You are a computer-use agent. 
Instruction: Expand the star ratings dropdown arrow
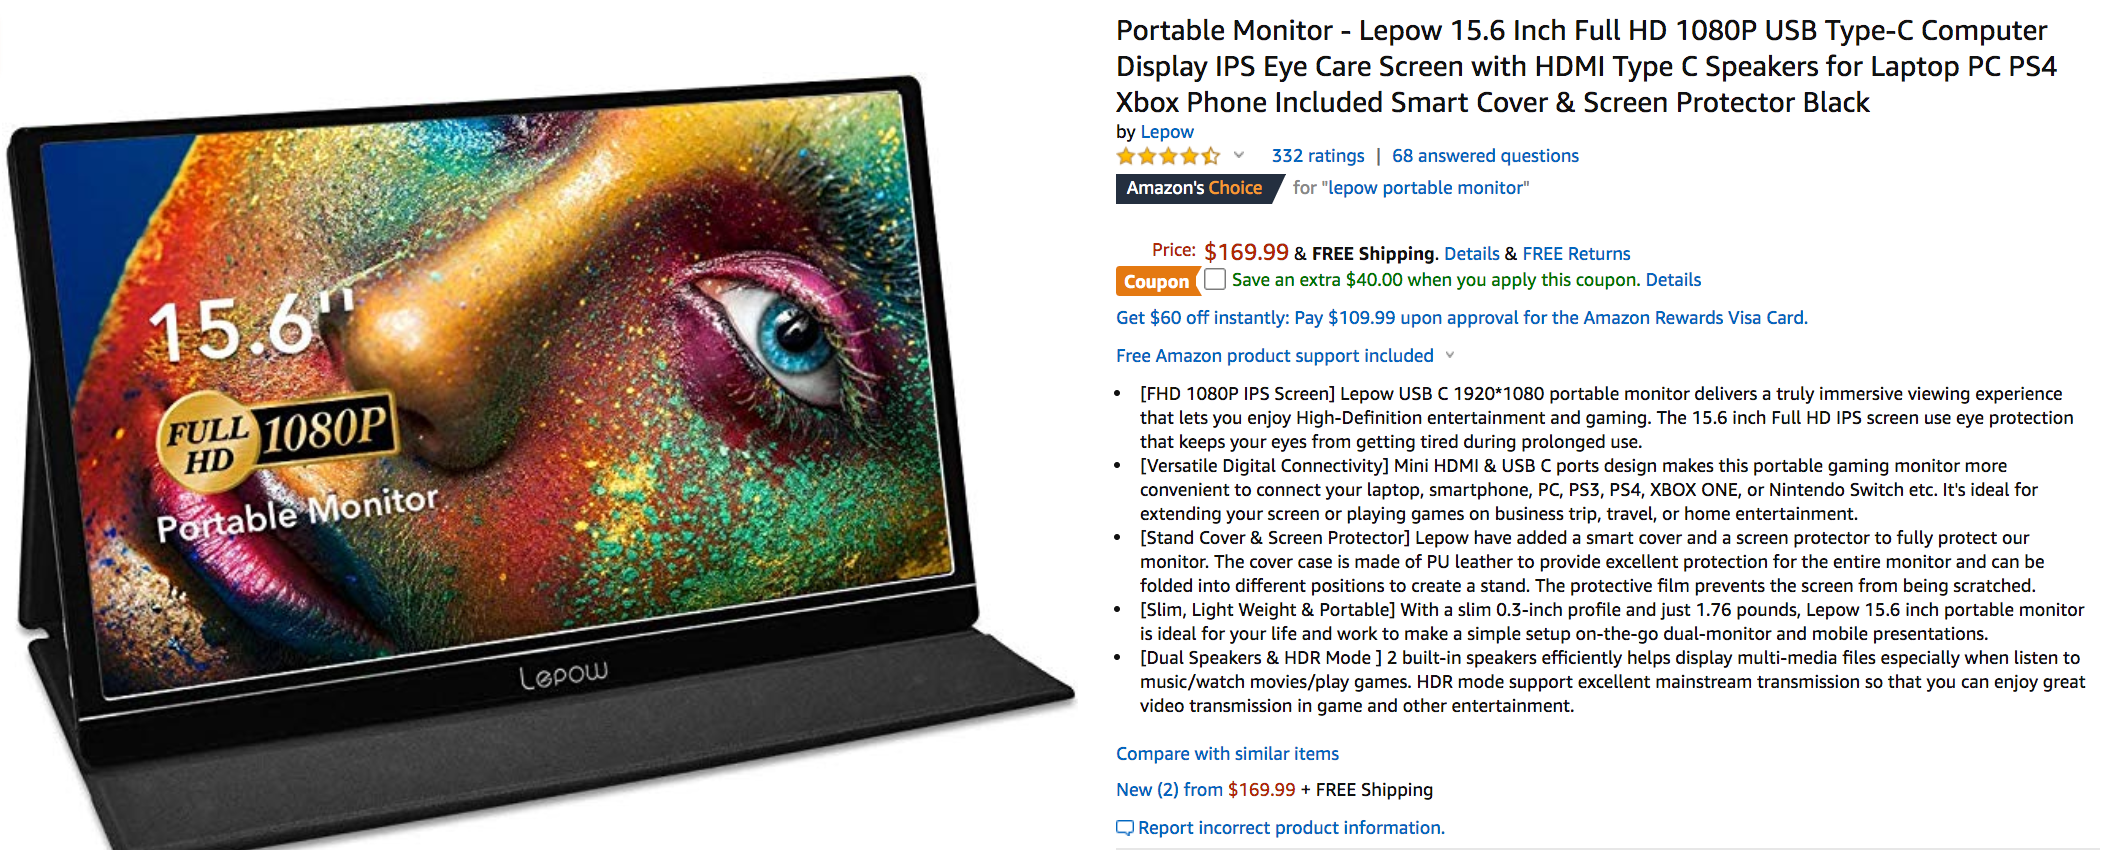coord(1239,155)
